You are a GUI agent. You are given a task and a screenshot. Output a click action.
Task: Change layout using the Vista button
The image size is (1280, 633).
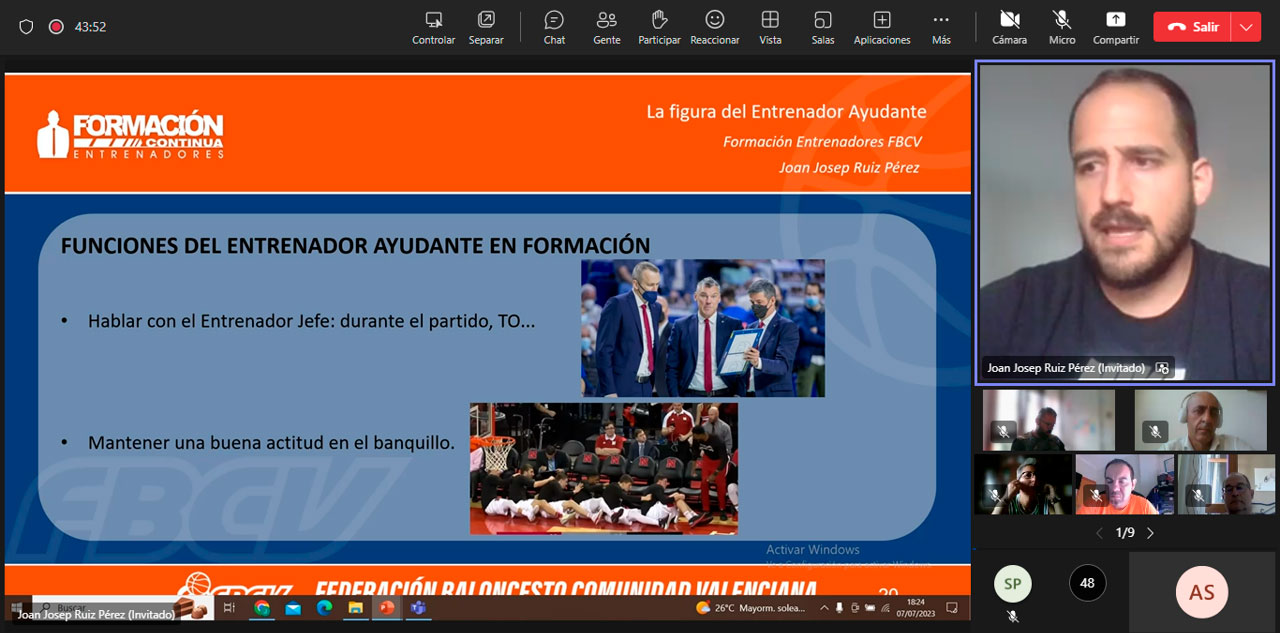(x=770, y=27)
